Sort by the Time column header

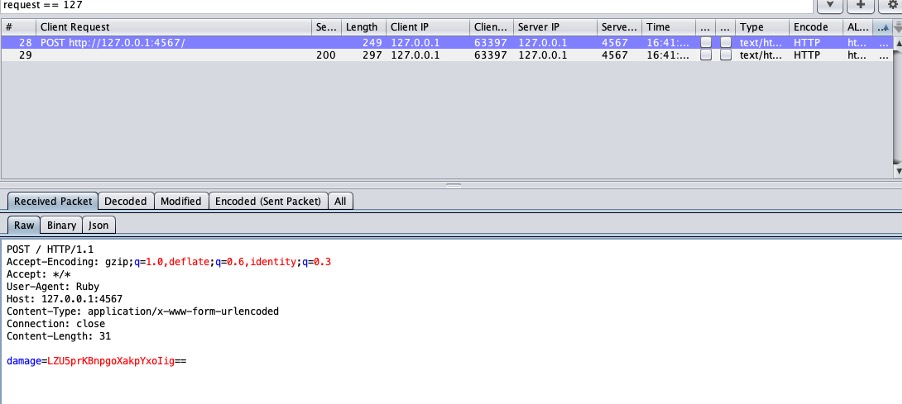[x=668, y=27]
